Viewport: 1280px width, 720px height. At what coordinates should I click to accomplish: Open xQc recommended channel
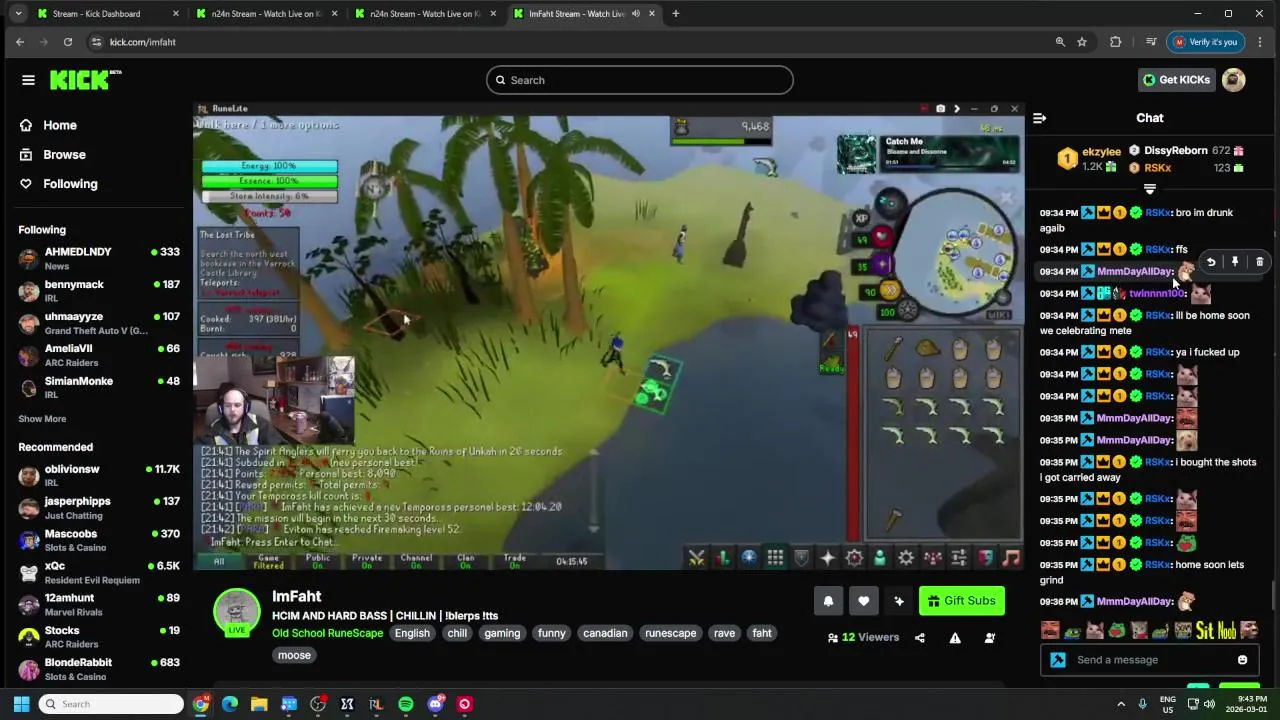point(98,572)
